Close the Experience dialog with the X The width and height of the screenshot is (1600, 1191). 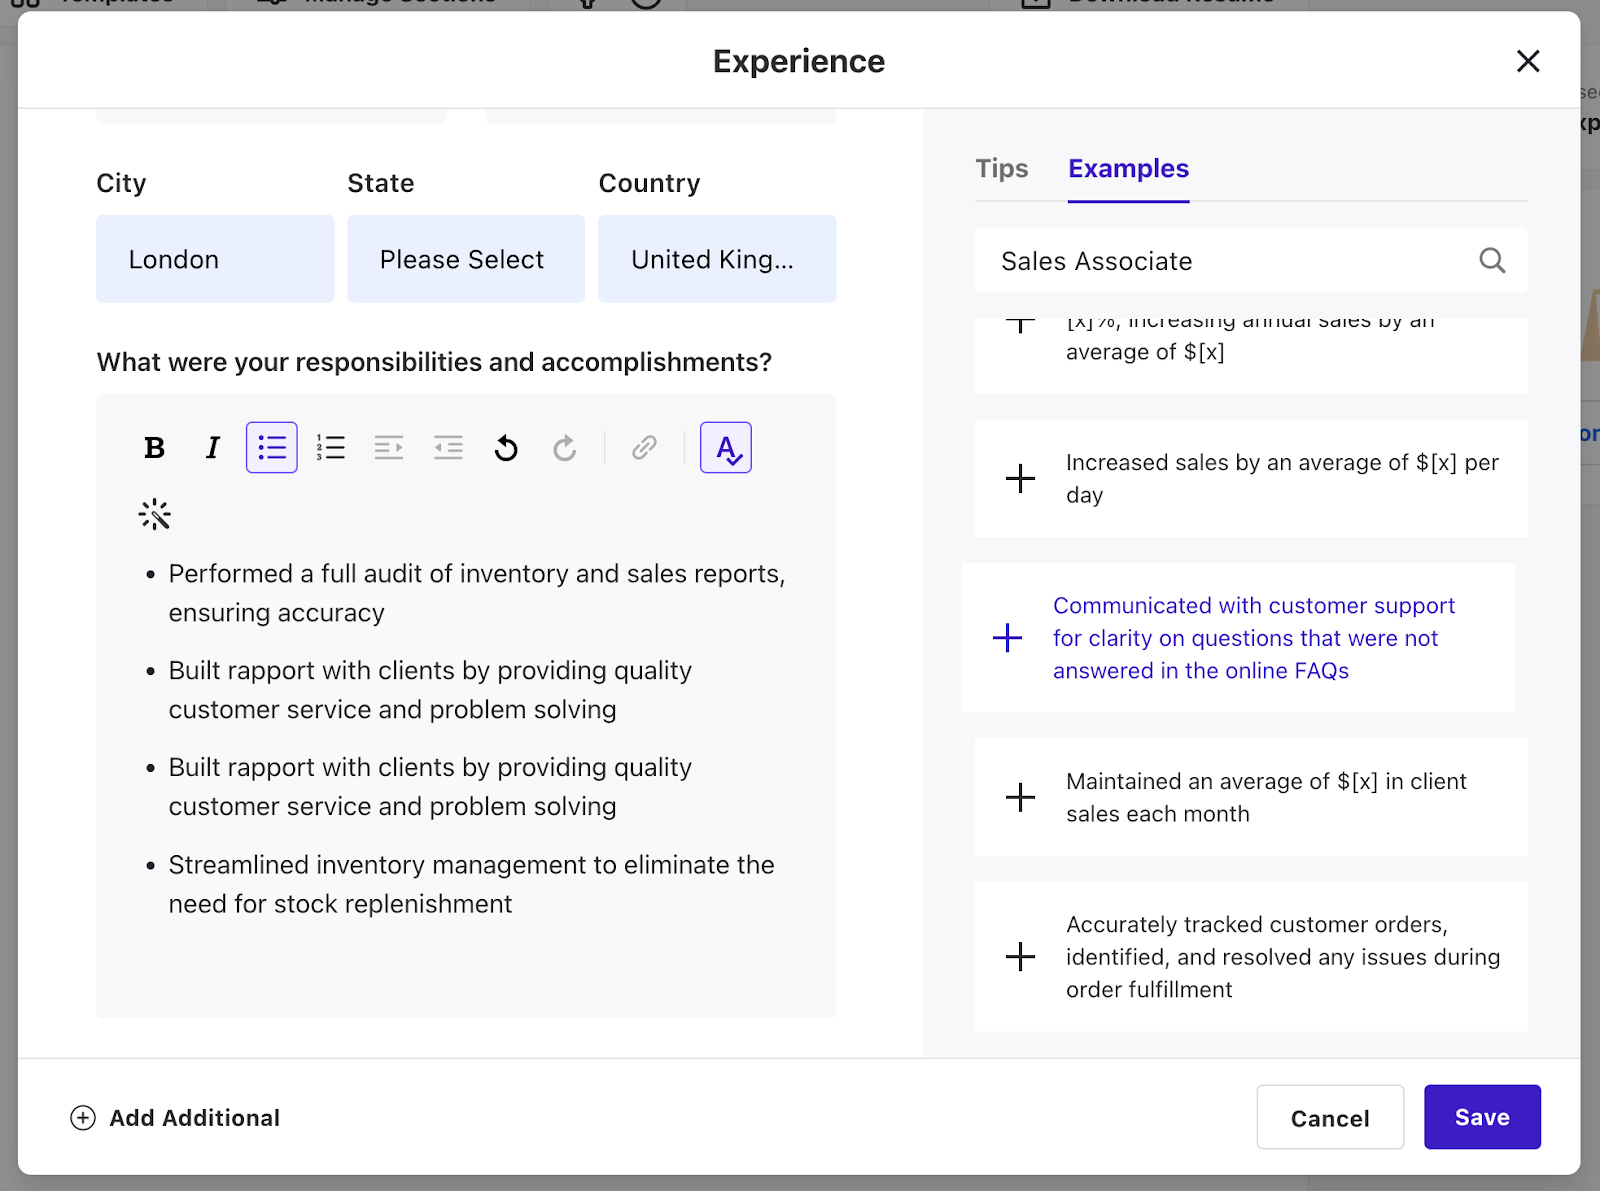[1528, 61]
